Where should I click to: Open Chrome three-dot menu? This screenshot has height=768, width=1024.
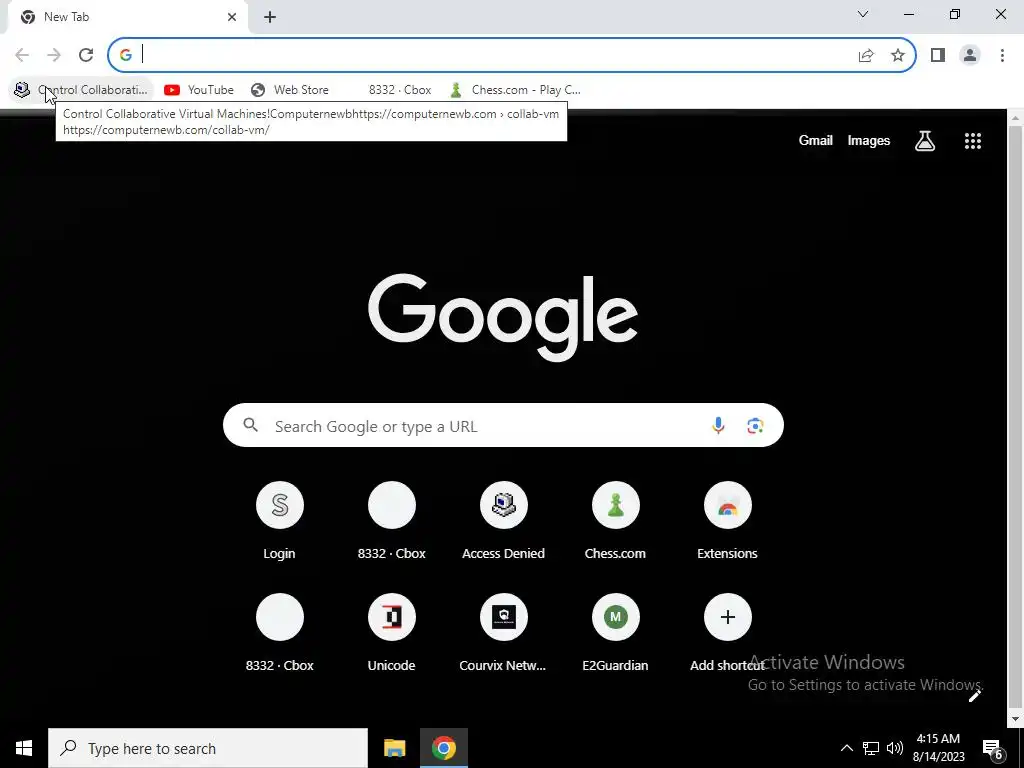[x=1002, y=55]
